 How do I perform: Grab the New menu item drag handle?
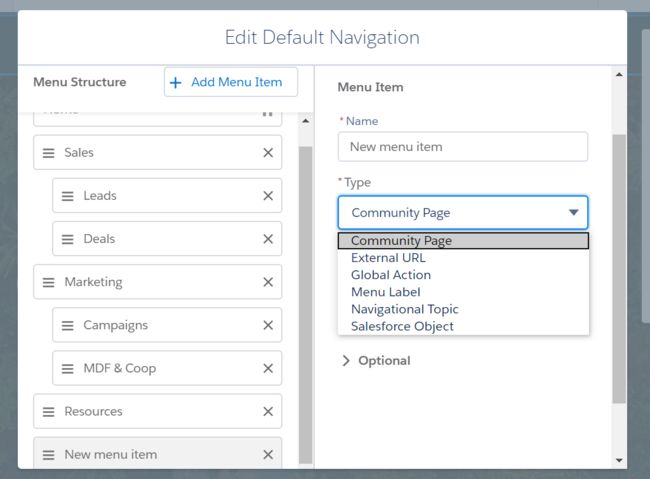(49, 455)
